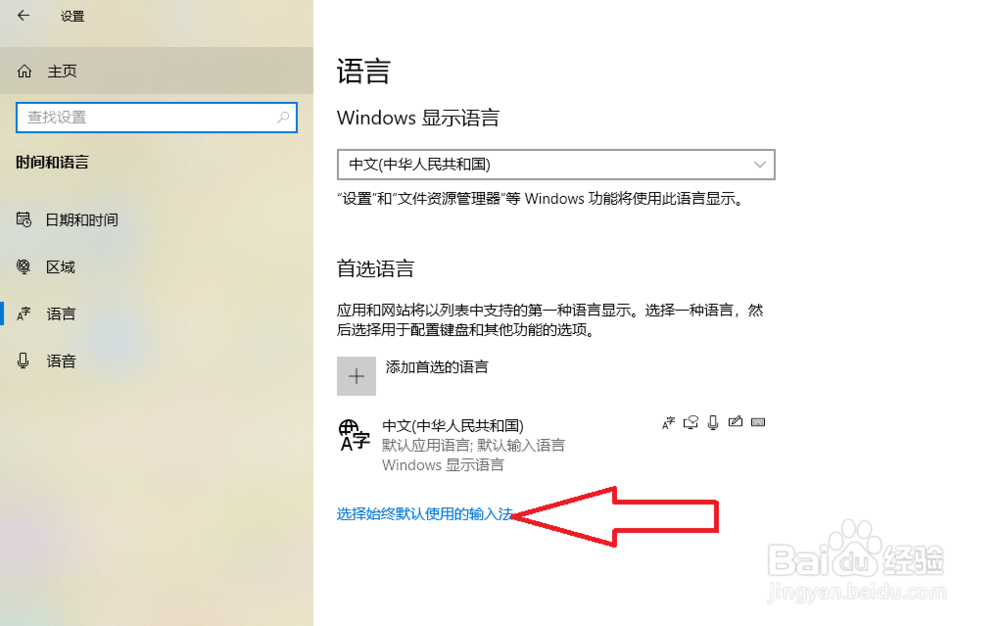Open the Windows 显示语言 dropdown
The image size is (1000, 626).
(x=555, y=164)
